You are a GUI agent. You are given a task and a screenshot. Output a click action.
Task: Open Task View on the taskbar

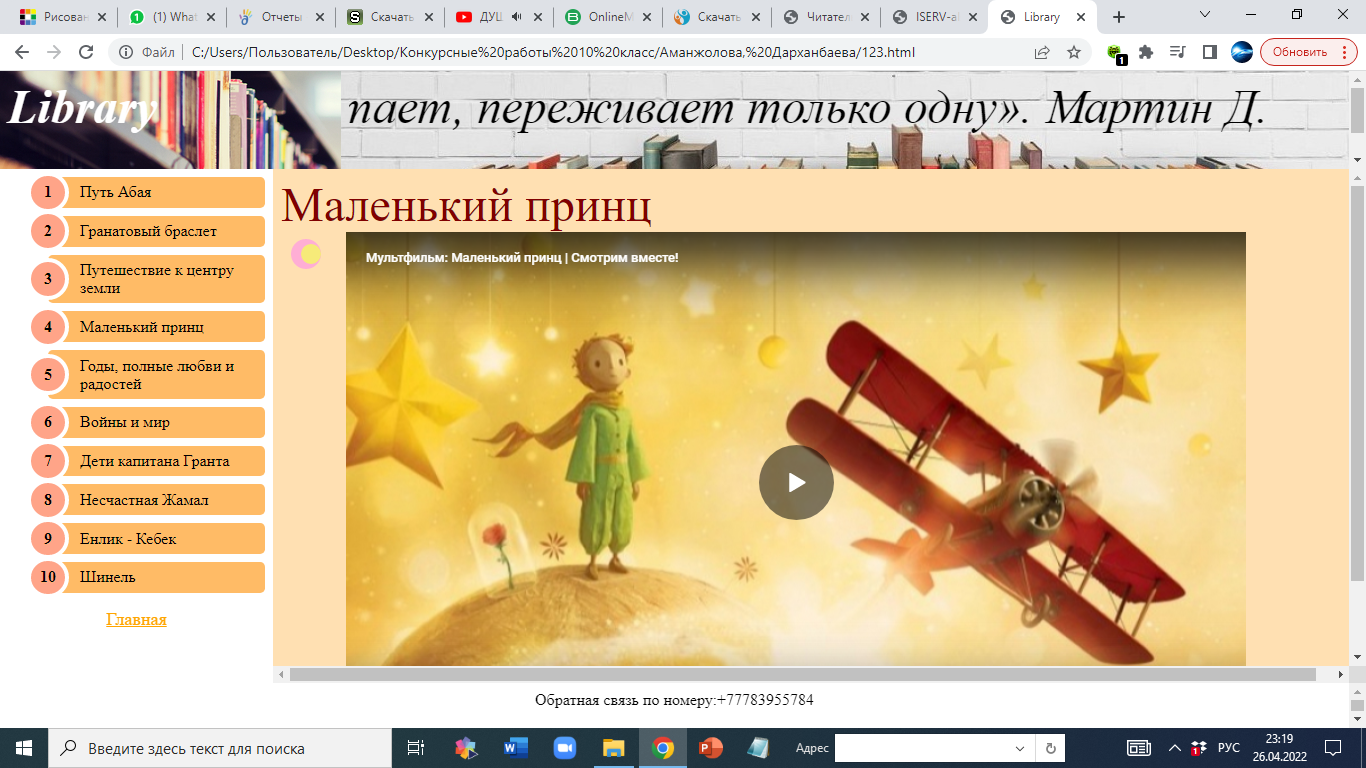417,748
